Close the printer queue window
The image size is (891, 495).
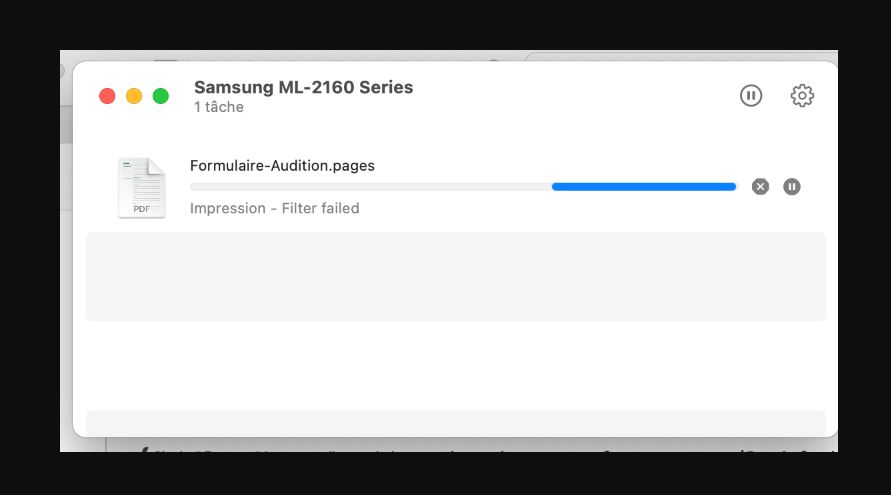[x=107, y=96]
